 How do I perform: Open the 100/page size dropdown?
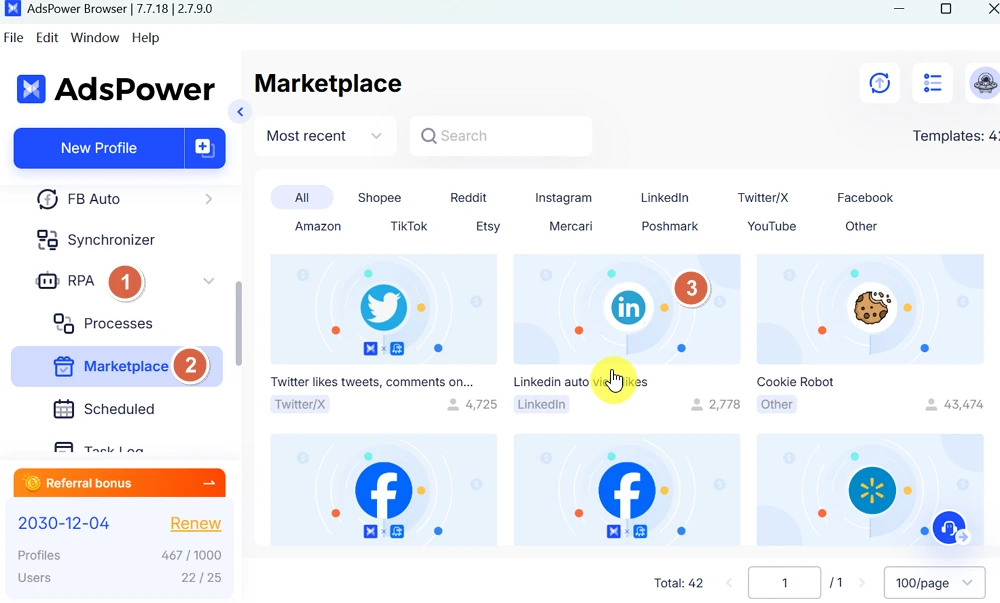coord(934,582)
